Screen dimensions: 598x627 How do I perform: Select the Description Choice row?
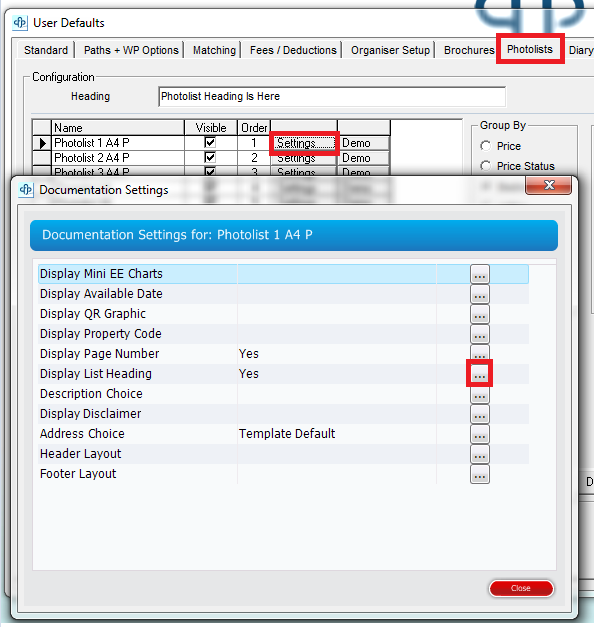283,394
